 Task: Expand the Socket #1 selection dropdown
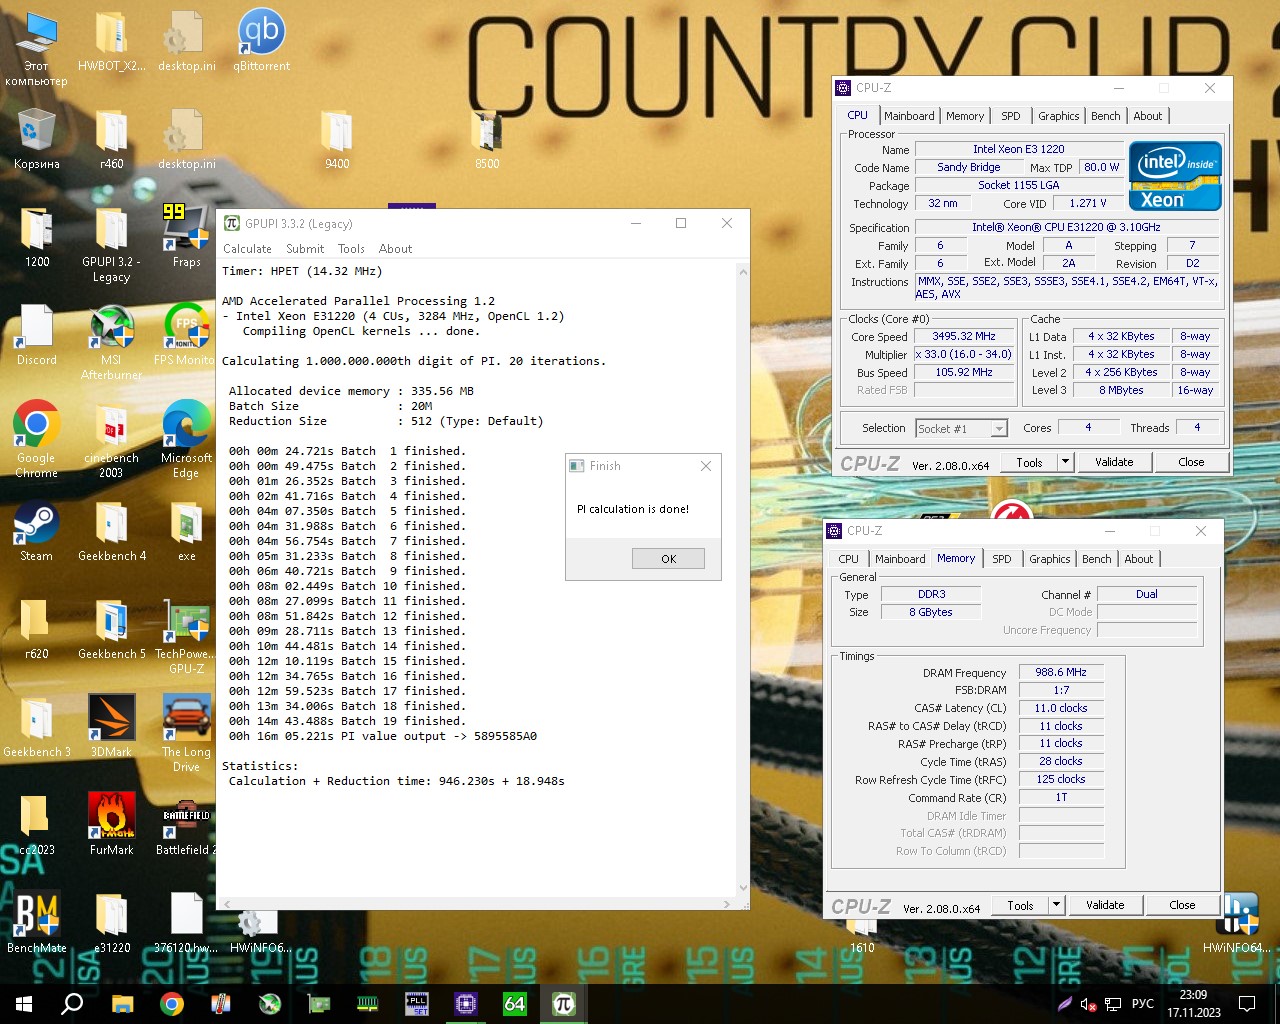click(998, 429)
